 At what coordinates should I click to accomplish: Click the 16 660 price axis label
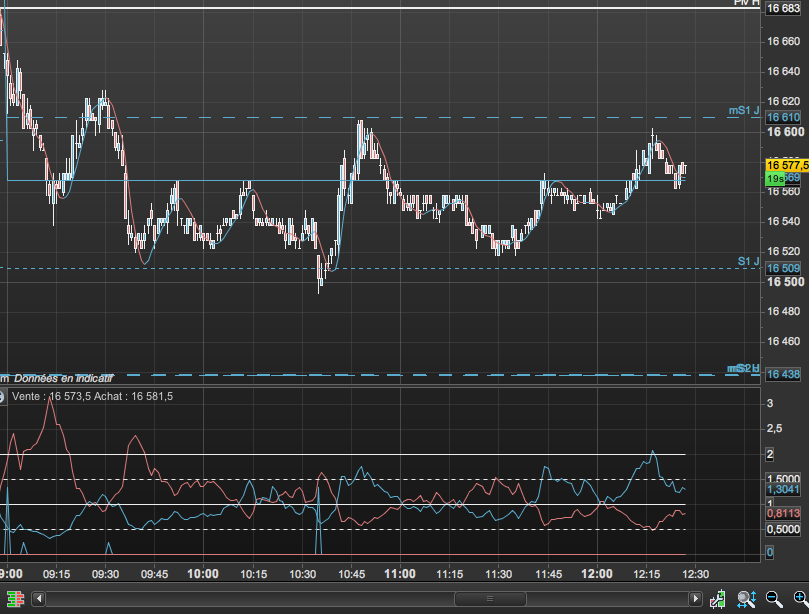pos(783,41)
